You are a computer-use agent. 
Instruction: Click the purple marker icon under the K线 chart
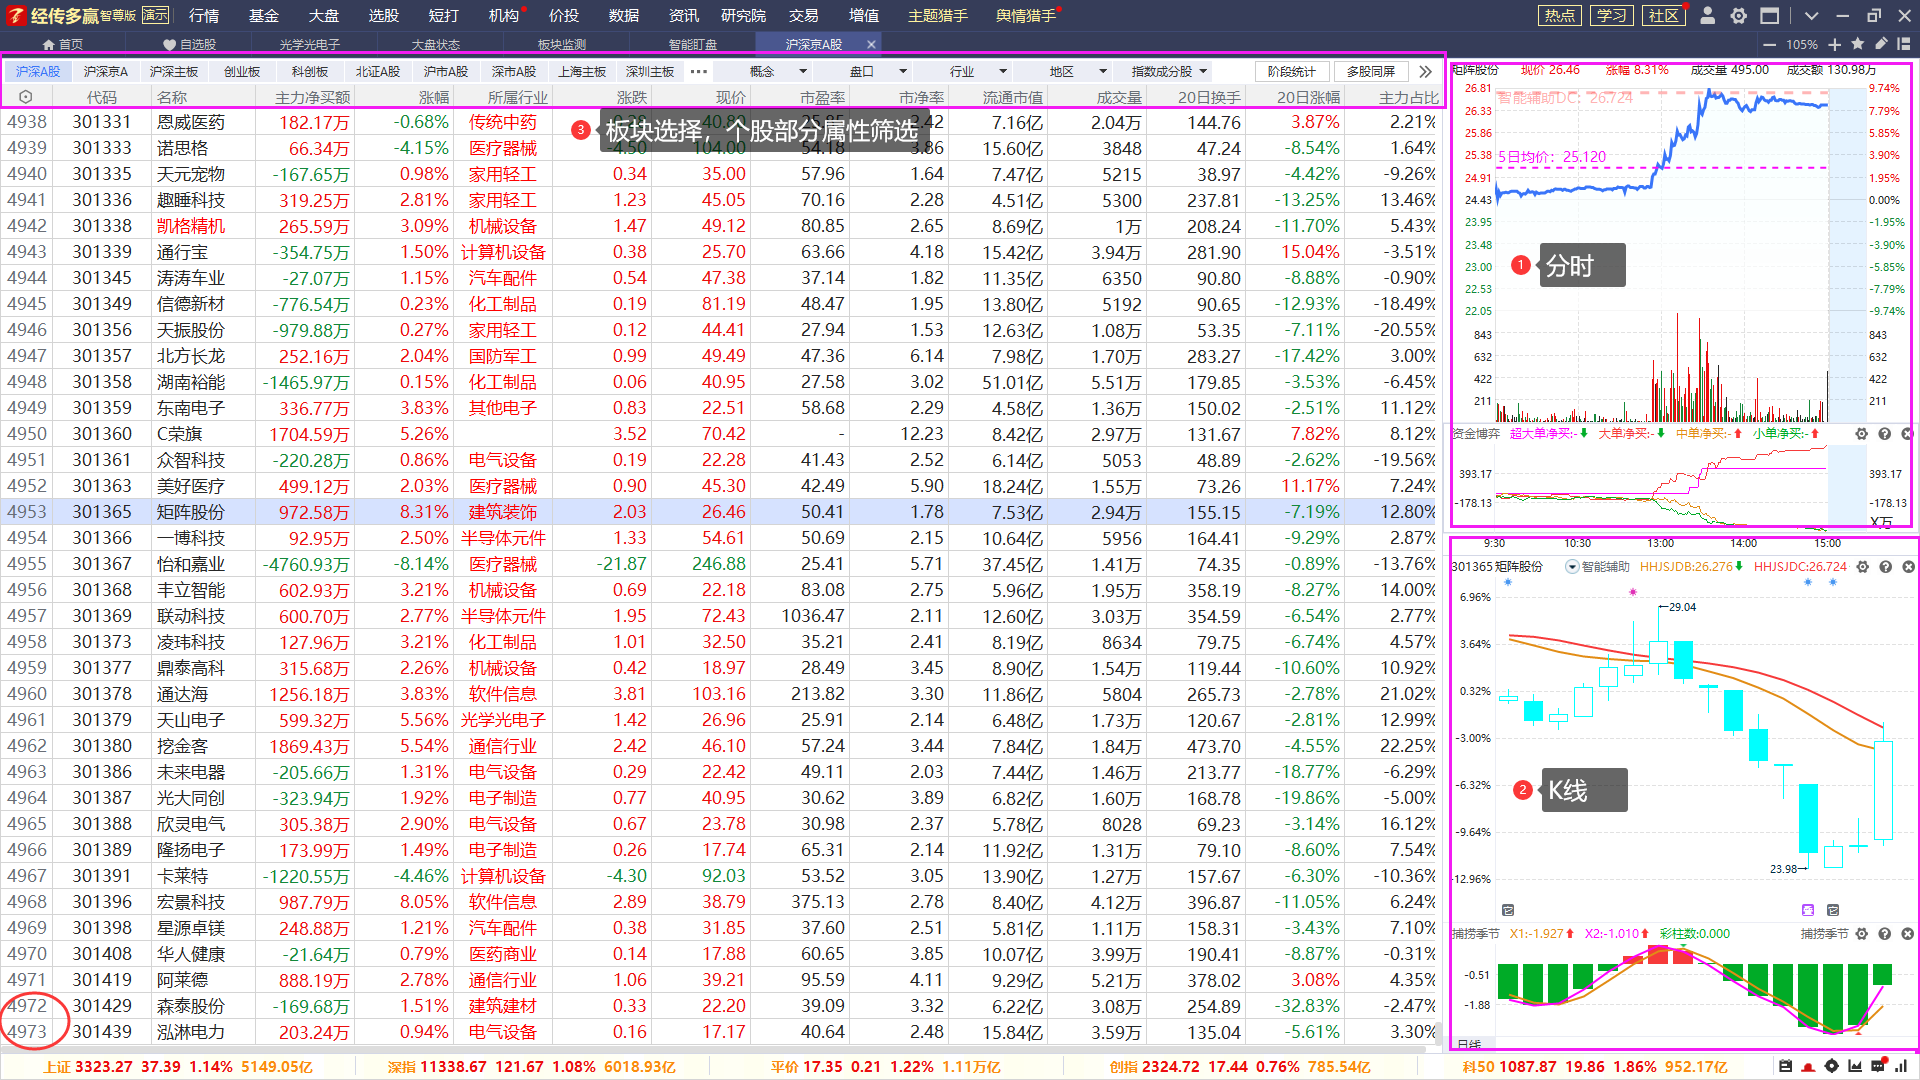point(1808,910)
